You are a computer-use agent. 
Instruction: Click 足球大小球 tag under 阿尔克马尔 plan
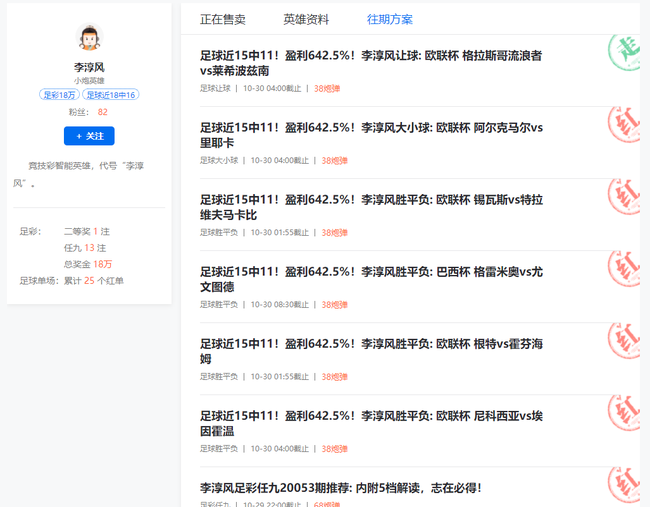[x=219, y=160]
